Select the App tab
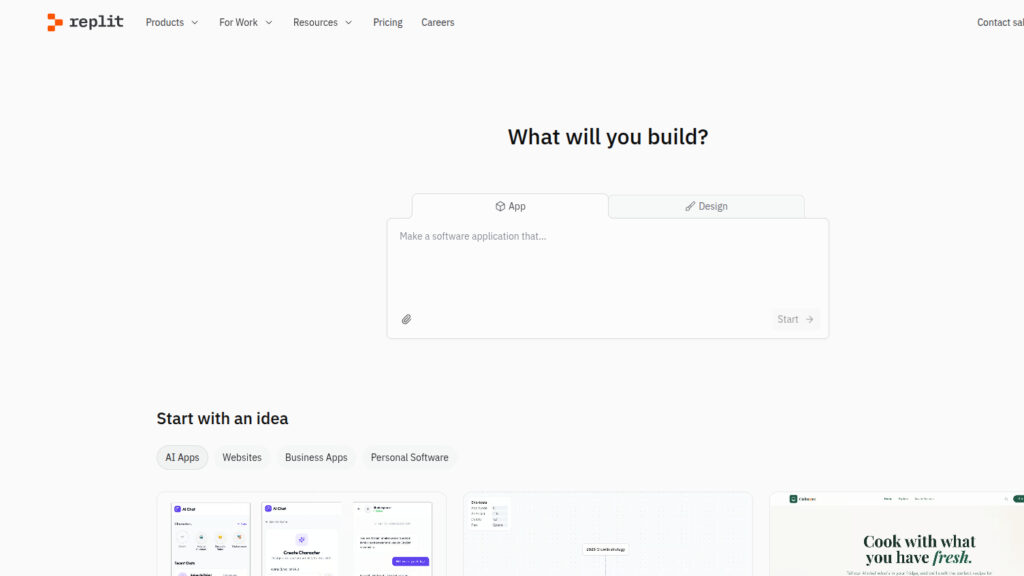Viewport: 1024px width, 576px height. tap(510, 206)
